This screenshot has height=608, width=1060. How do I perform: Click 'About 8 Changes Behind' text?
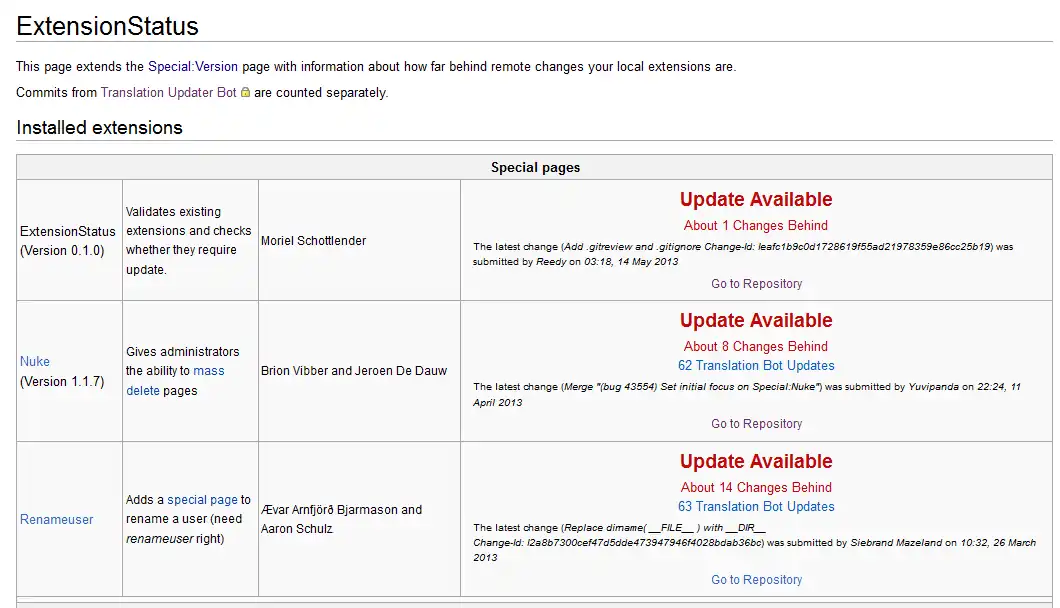(756, 347)
